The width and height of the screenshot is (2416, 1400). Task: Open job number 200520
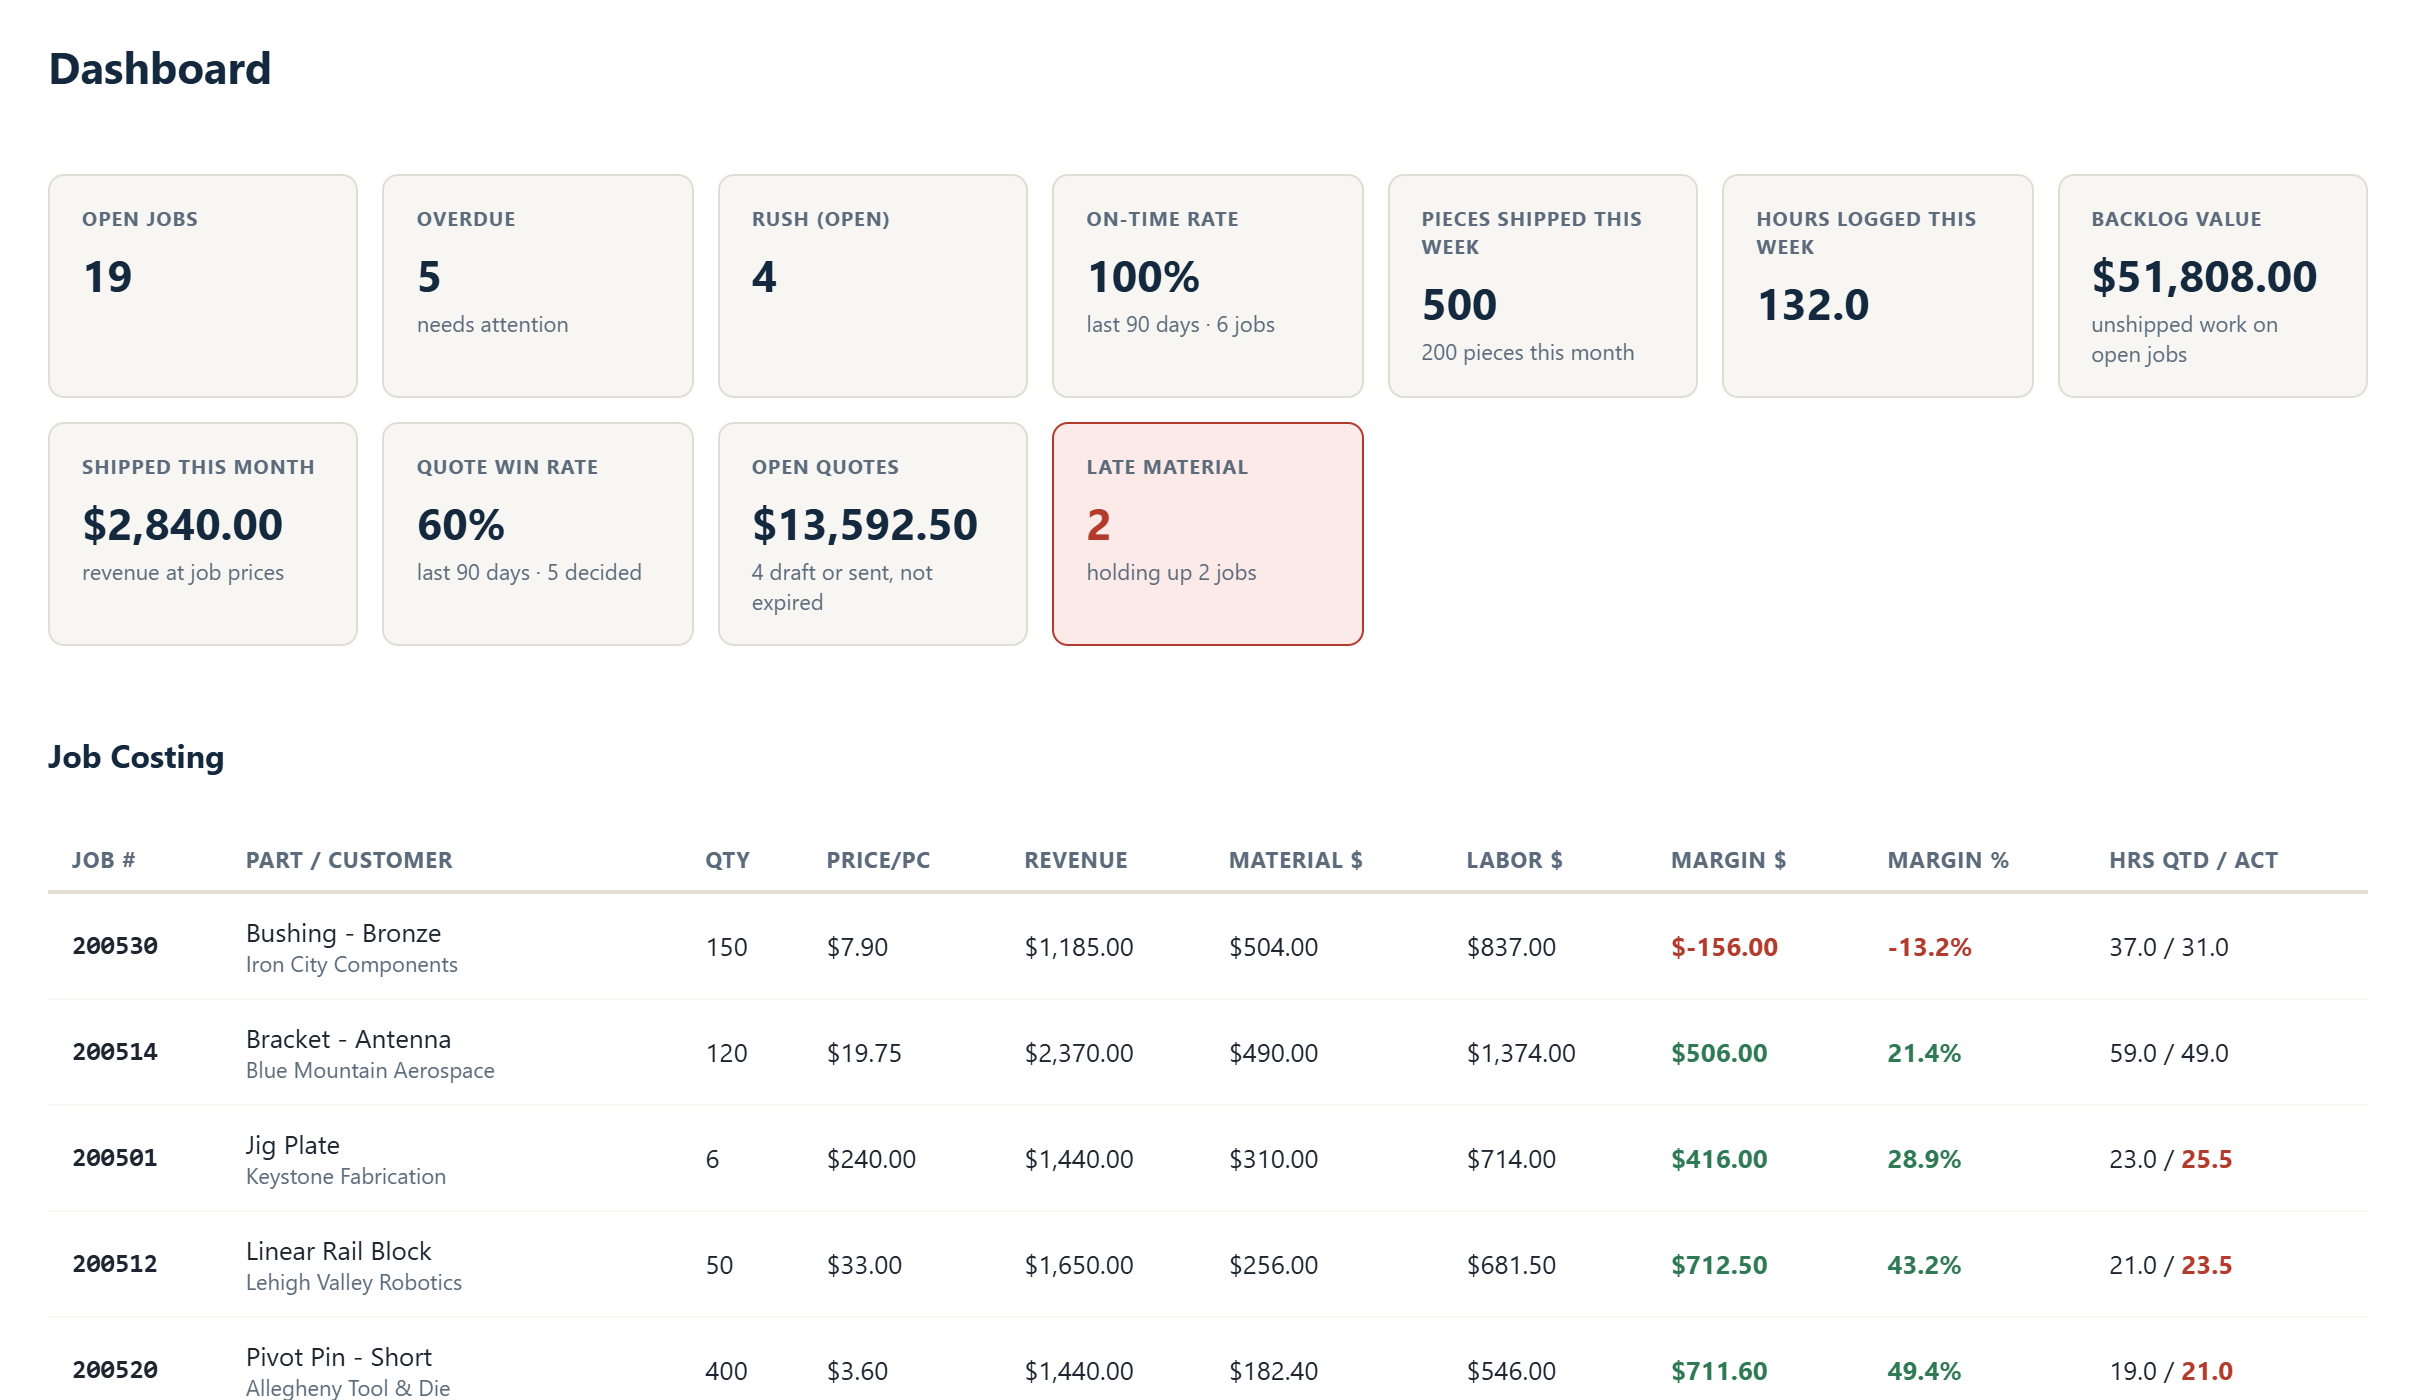[x=115, y=1370]
